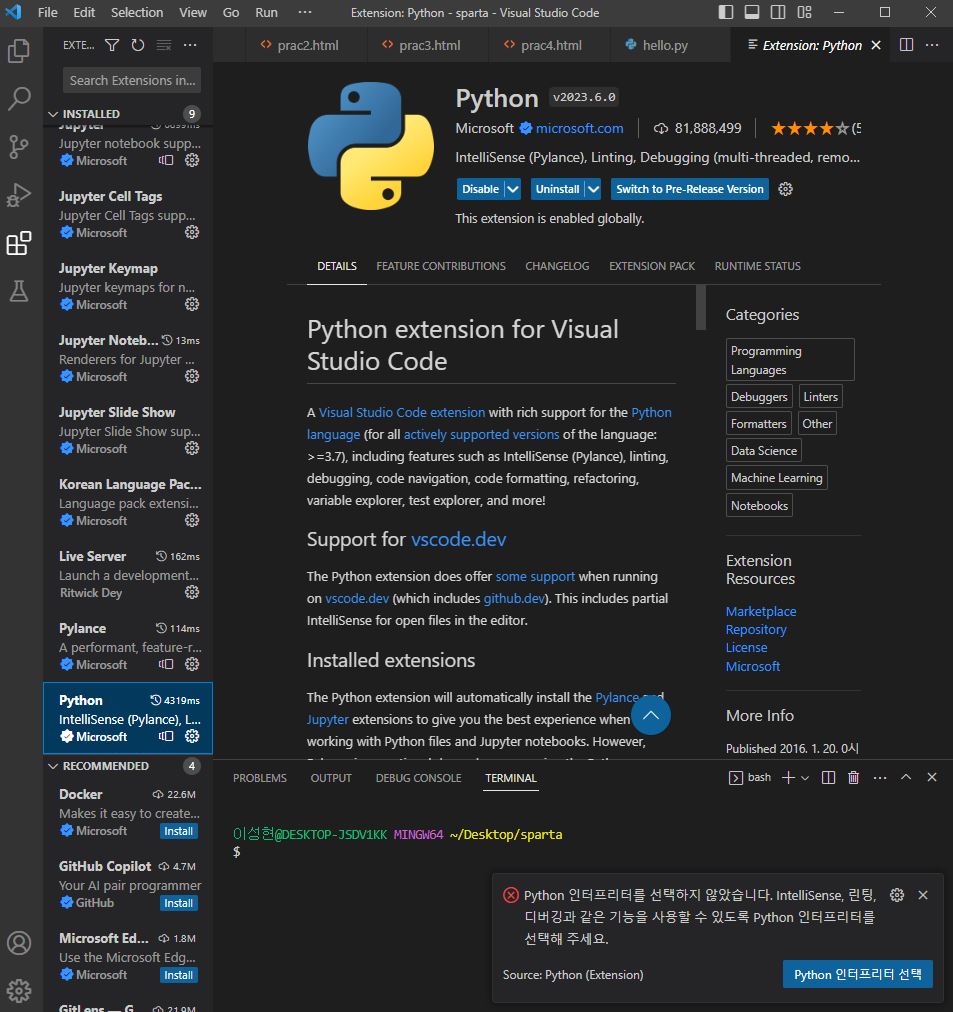
Task: Open editor more actions ellipsis
Action: 932,45
